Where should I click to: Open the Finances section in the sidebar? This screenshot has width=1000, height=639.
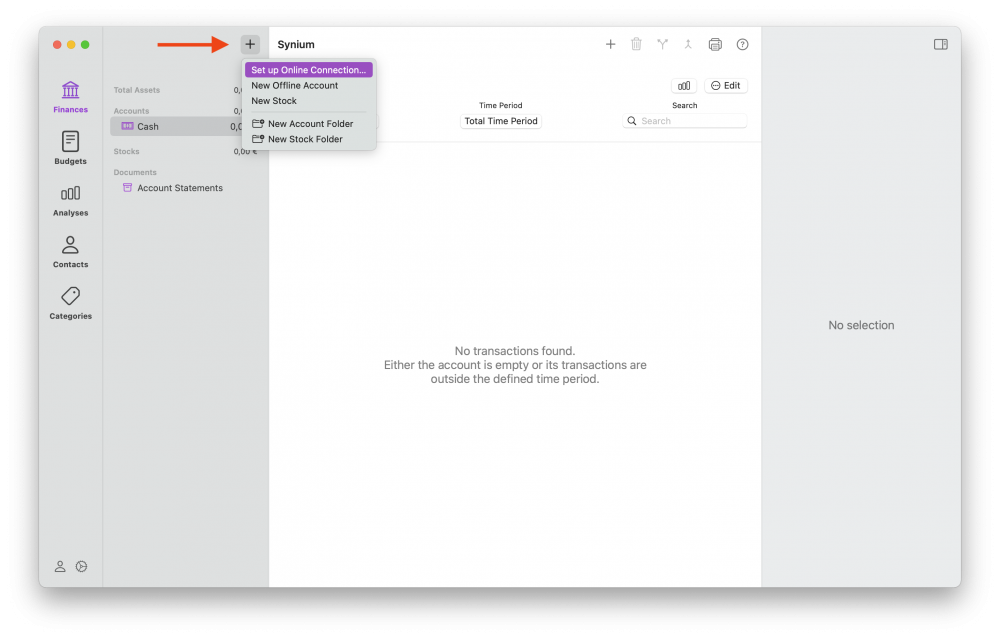[x=70, y=95]
